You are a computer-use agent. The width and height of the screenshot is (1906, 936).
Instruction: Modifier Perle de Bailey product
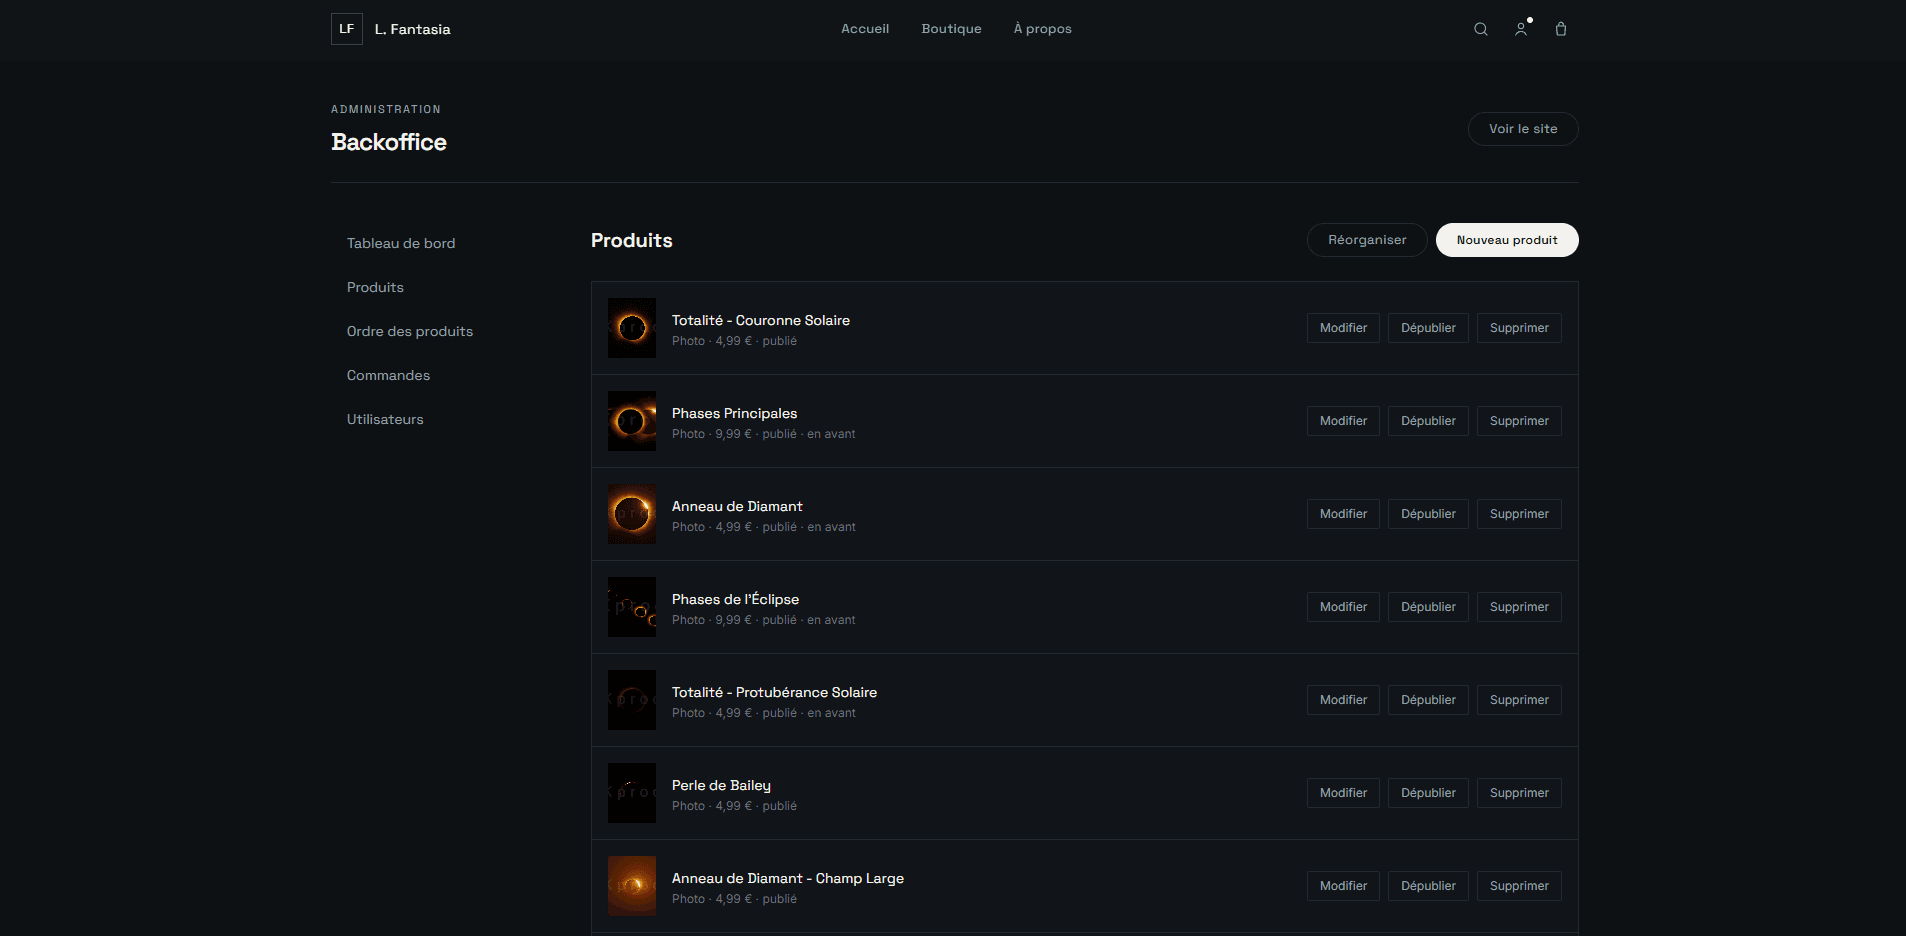pos(1343,793)
